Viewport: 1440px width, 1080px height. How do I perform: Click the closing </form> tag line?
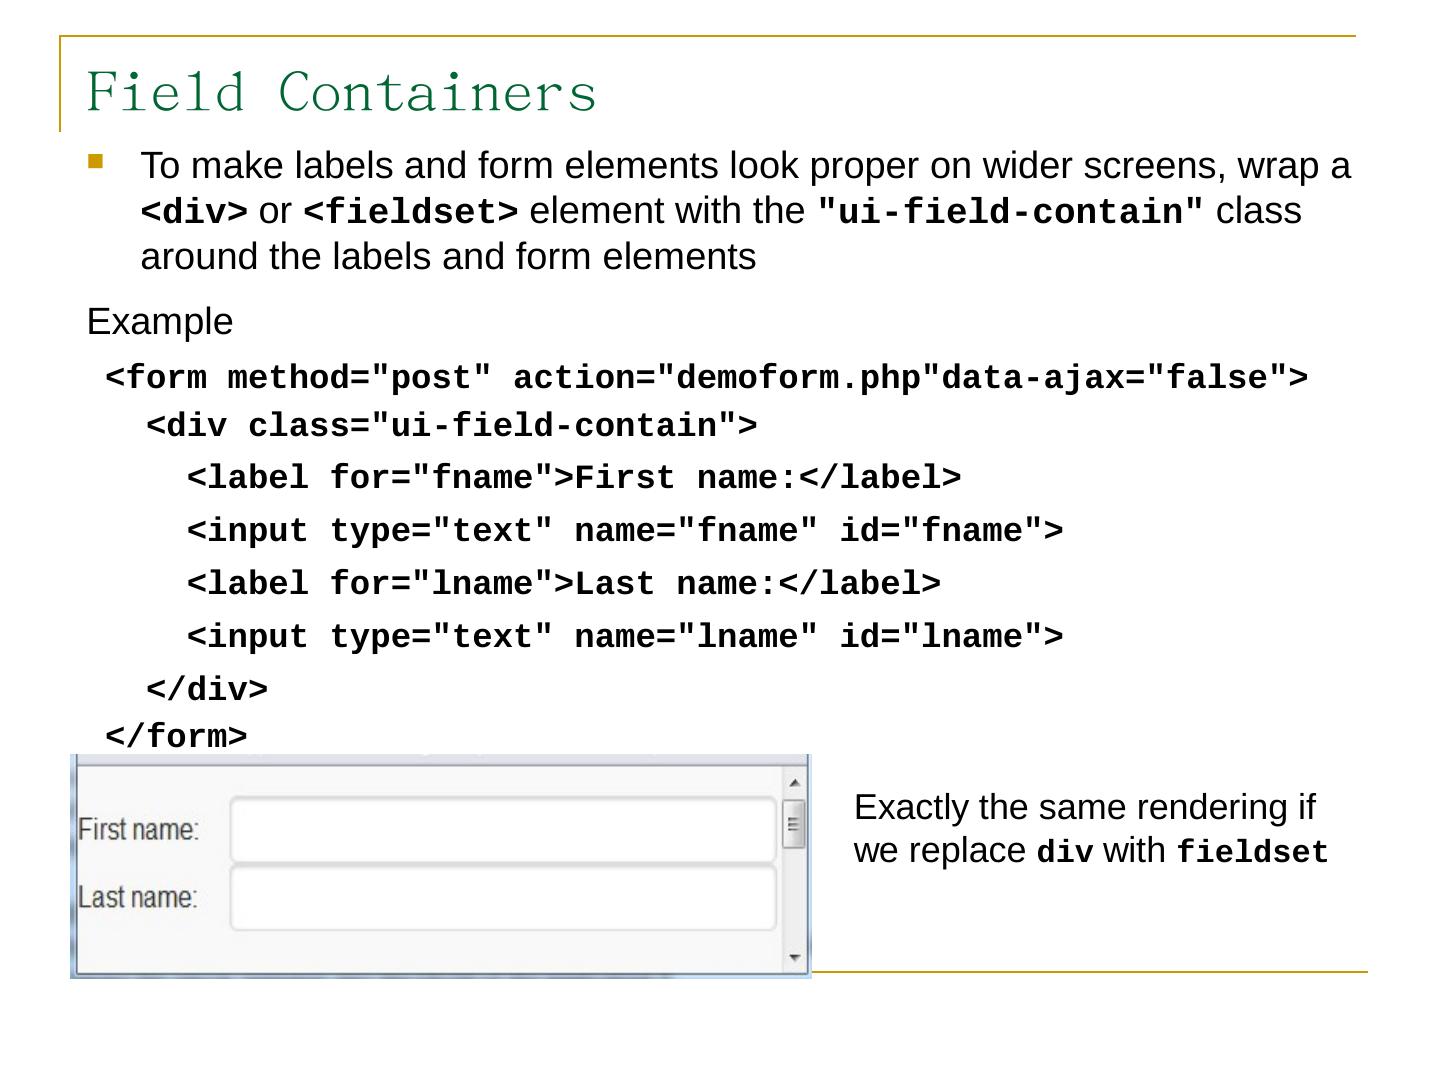click(176, 736)
